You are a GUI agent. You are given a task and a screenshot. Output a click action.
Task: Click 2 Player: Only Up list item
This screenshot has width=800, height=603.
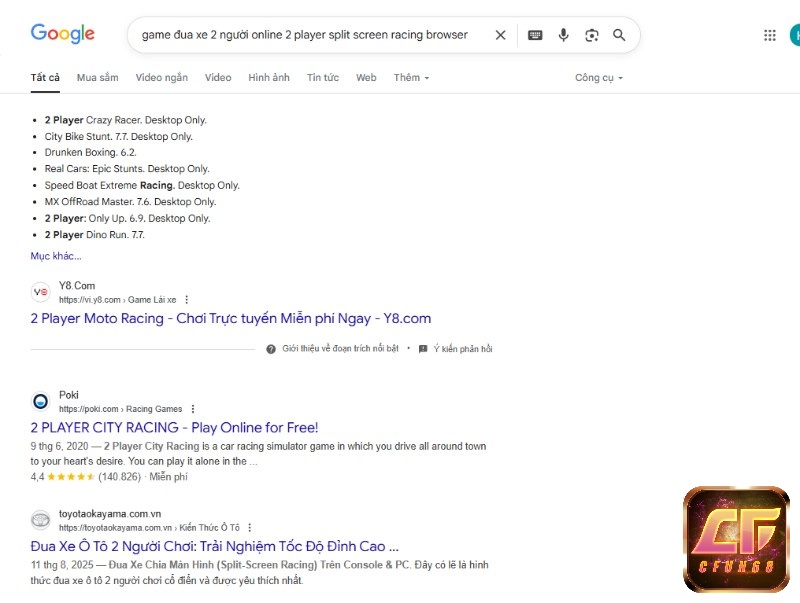coord(127,218)
